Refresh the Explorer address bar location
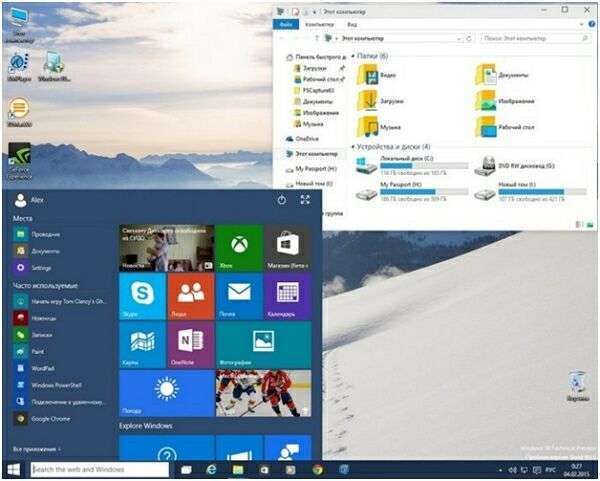Image resolution: width=600 pixels, height=481 pixels. pyautogui.click(x=468, y=38)
